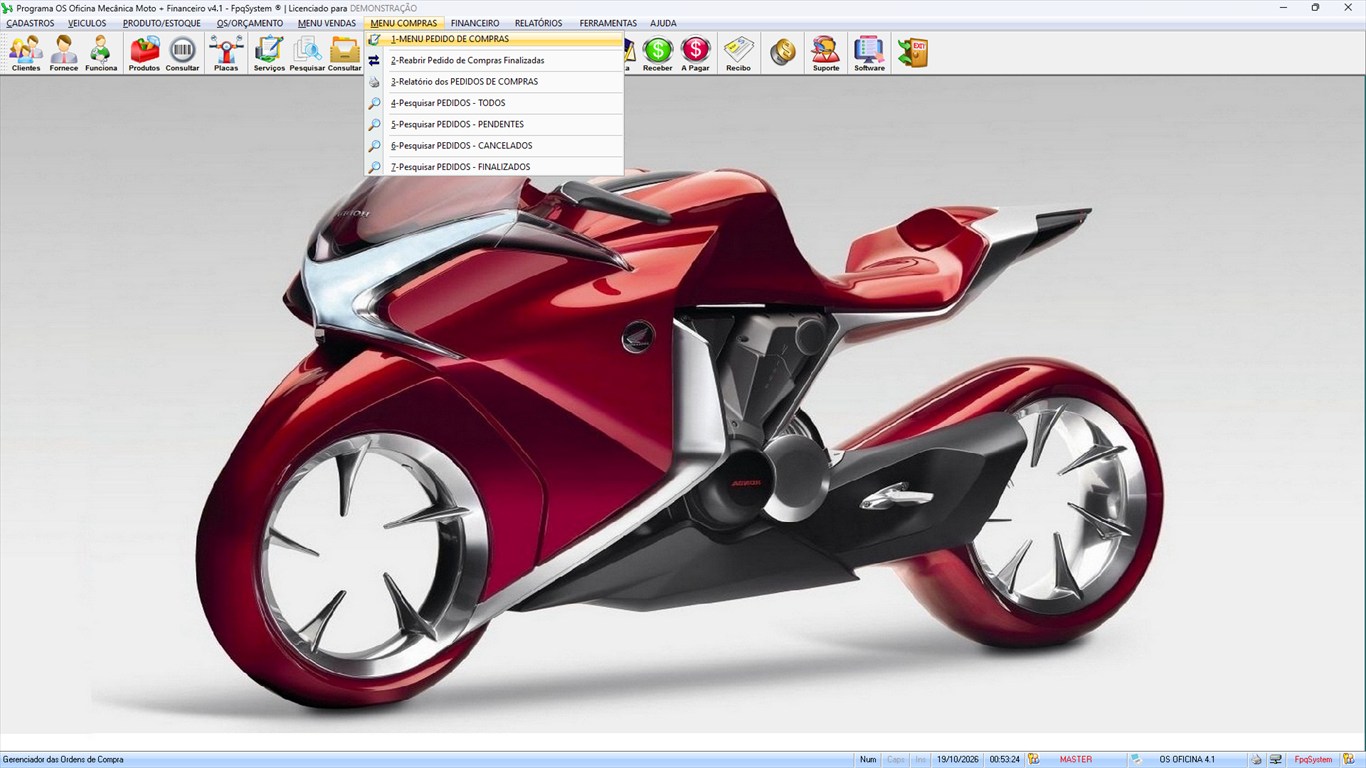Open the Placas motorcycle icon
Viewport: 1366px width, 768px height.
(226, 53)
